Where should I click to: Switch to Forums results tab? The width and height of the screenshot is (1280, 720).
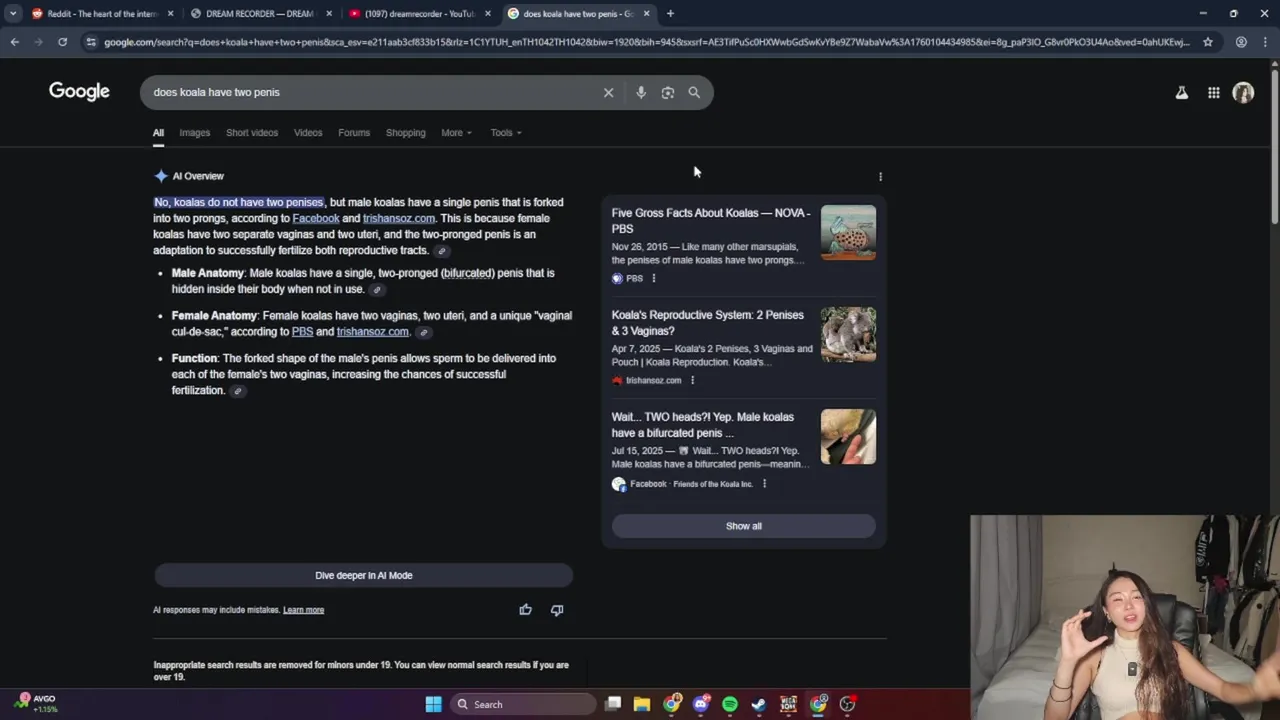coord(354,133)
